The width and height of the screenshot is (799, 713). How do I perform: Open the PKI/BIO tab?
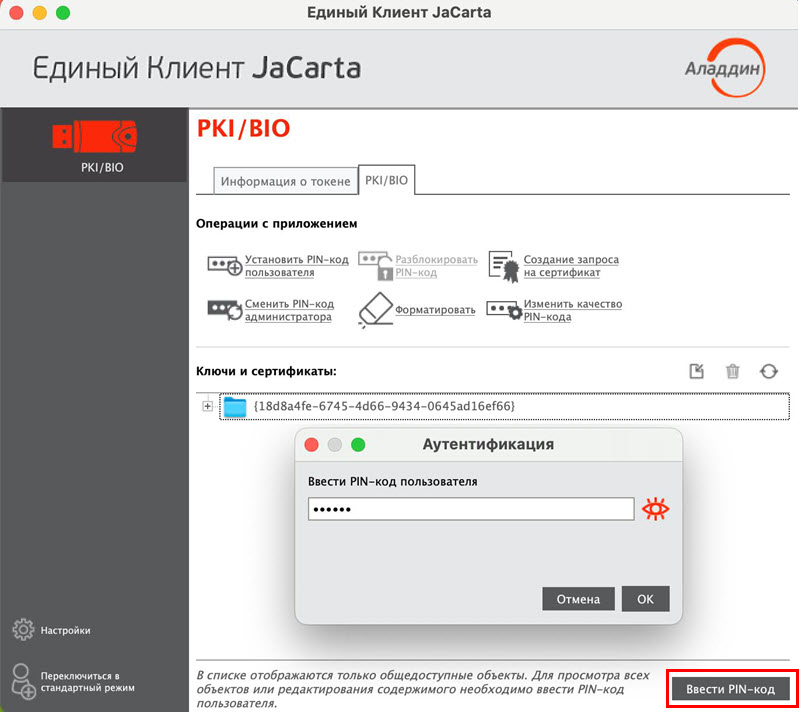386,180
